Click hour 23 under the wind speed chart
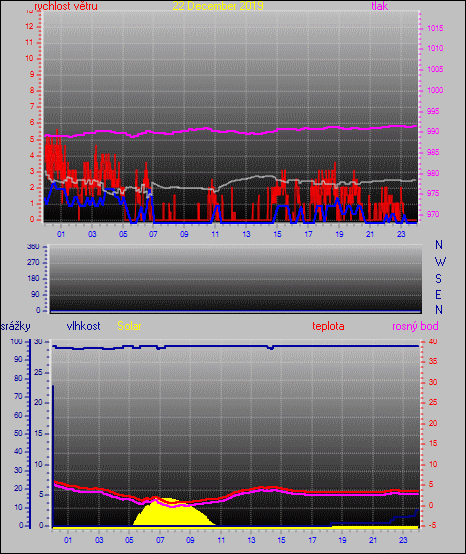This screenshot has height=554, width=466. tap(401, 234)
